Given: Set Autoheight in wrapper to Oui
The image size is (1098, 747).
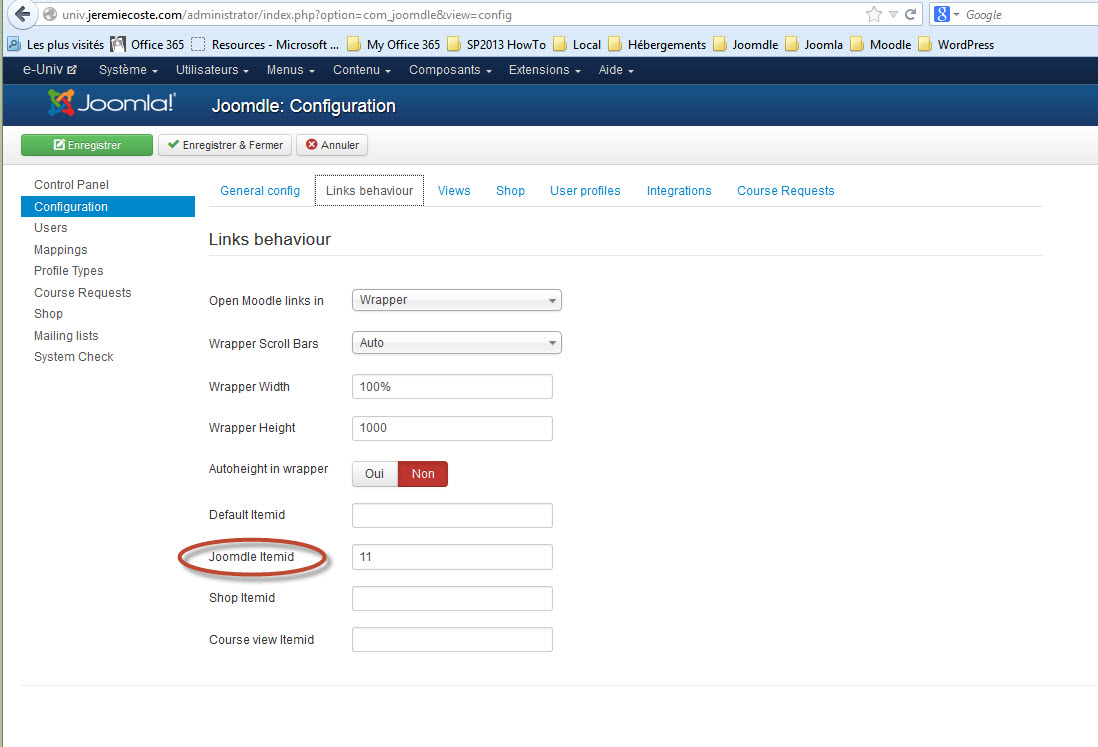Looking at the screenshot, I should (x=374, y=474).
